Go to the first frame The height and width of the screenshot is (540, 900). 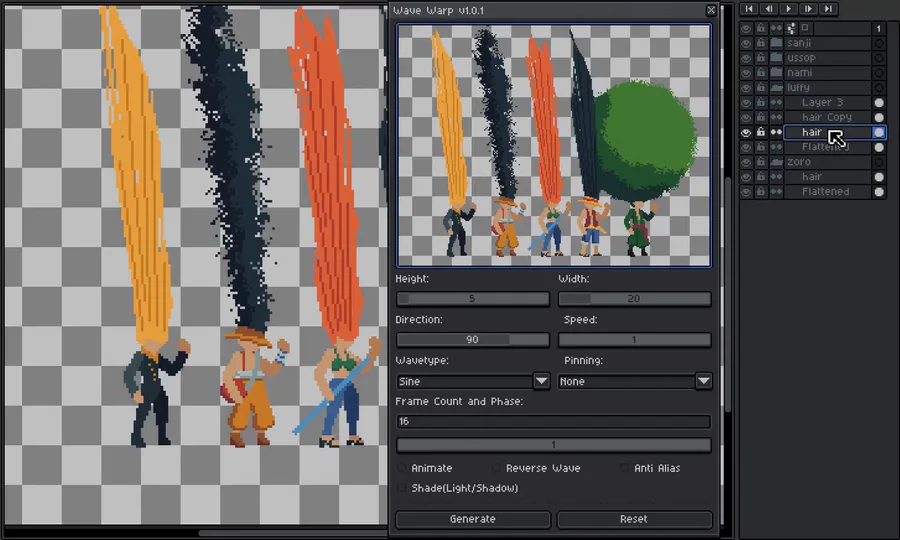tap(749, 9)
